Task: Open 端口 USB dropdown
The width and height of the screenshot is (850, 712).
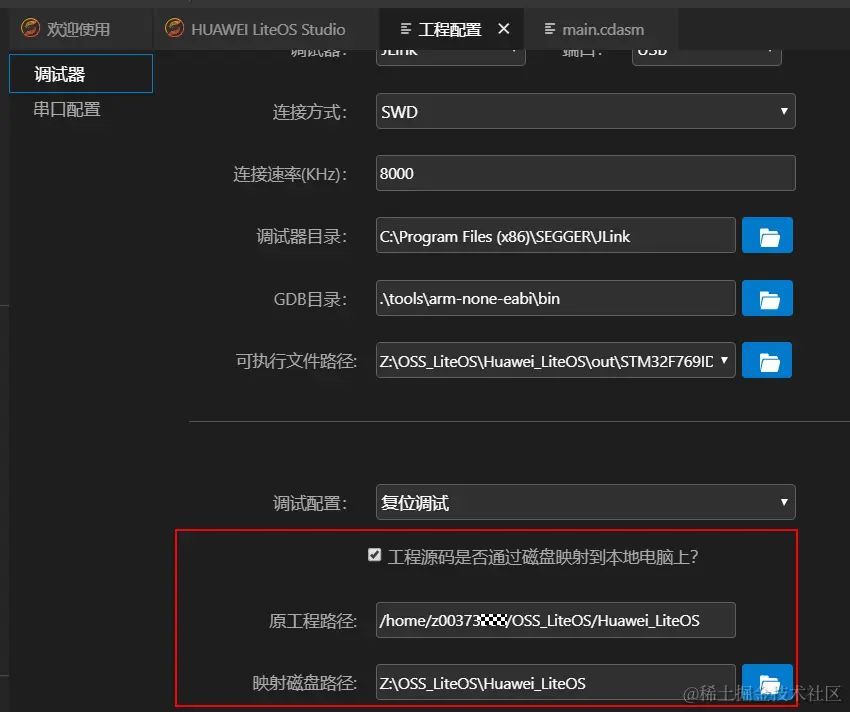Action: [706, 56]
